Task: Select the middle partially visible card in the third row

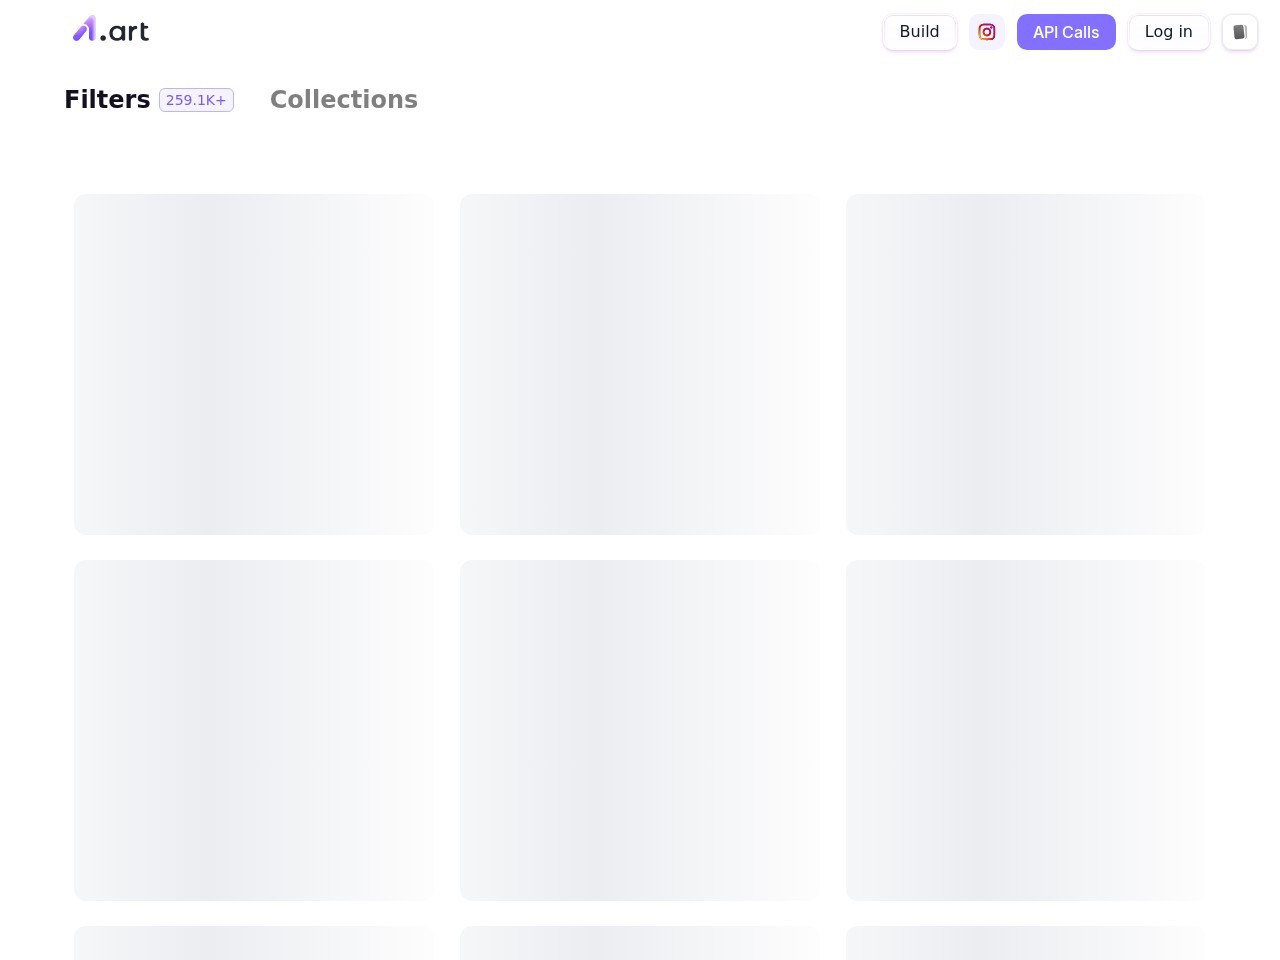Action: (639, 943)
